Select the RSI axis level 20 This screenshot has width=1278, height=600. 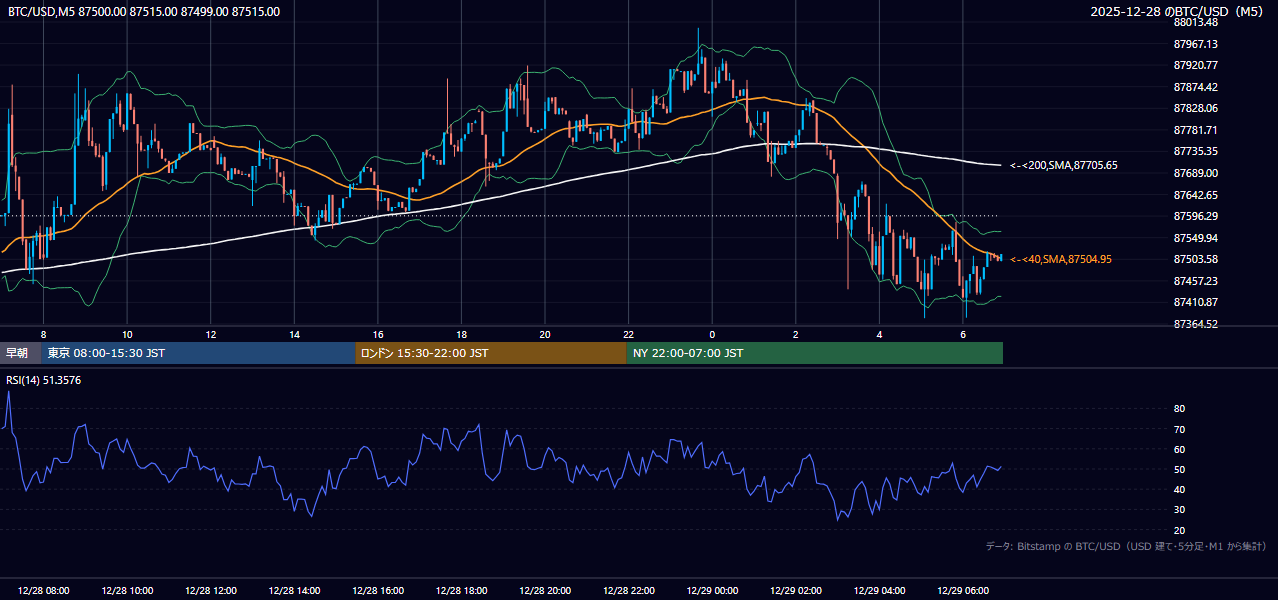coord(1180,530)
